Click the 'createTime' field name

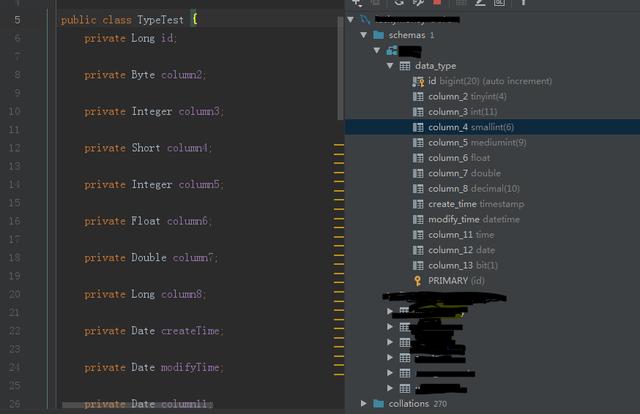[x=190, y=331]
